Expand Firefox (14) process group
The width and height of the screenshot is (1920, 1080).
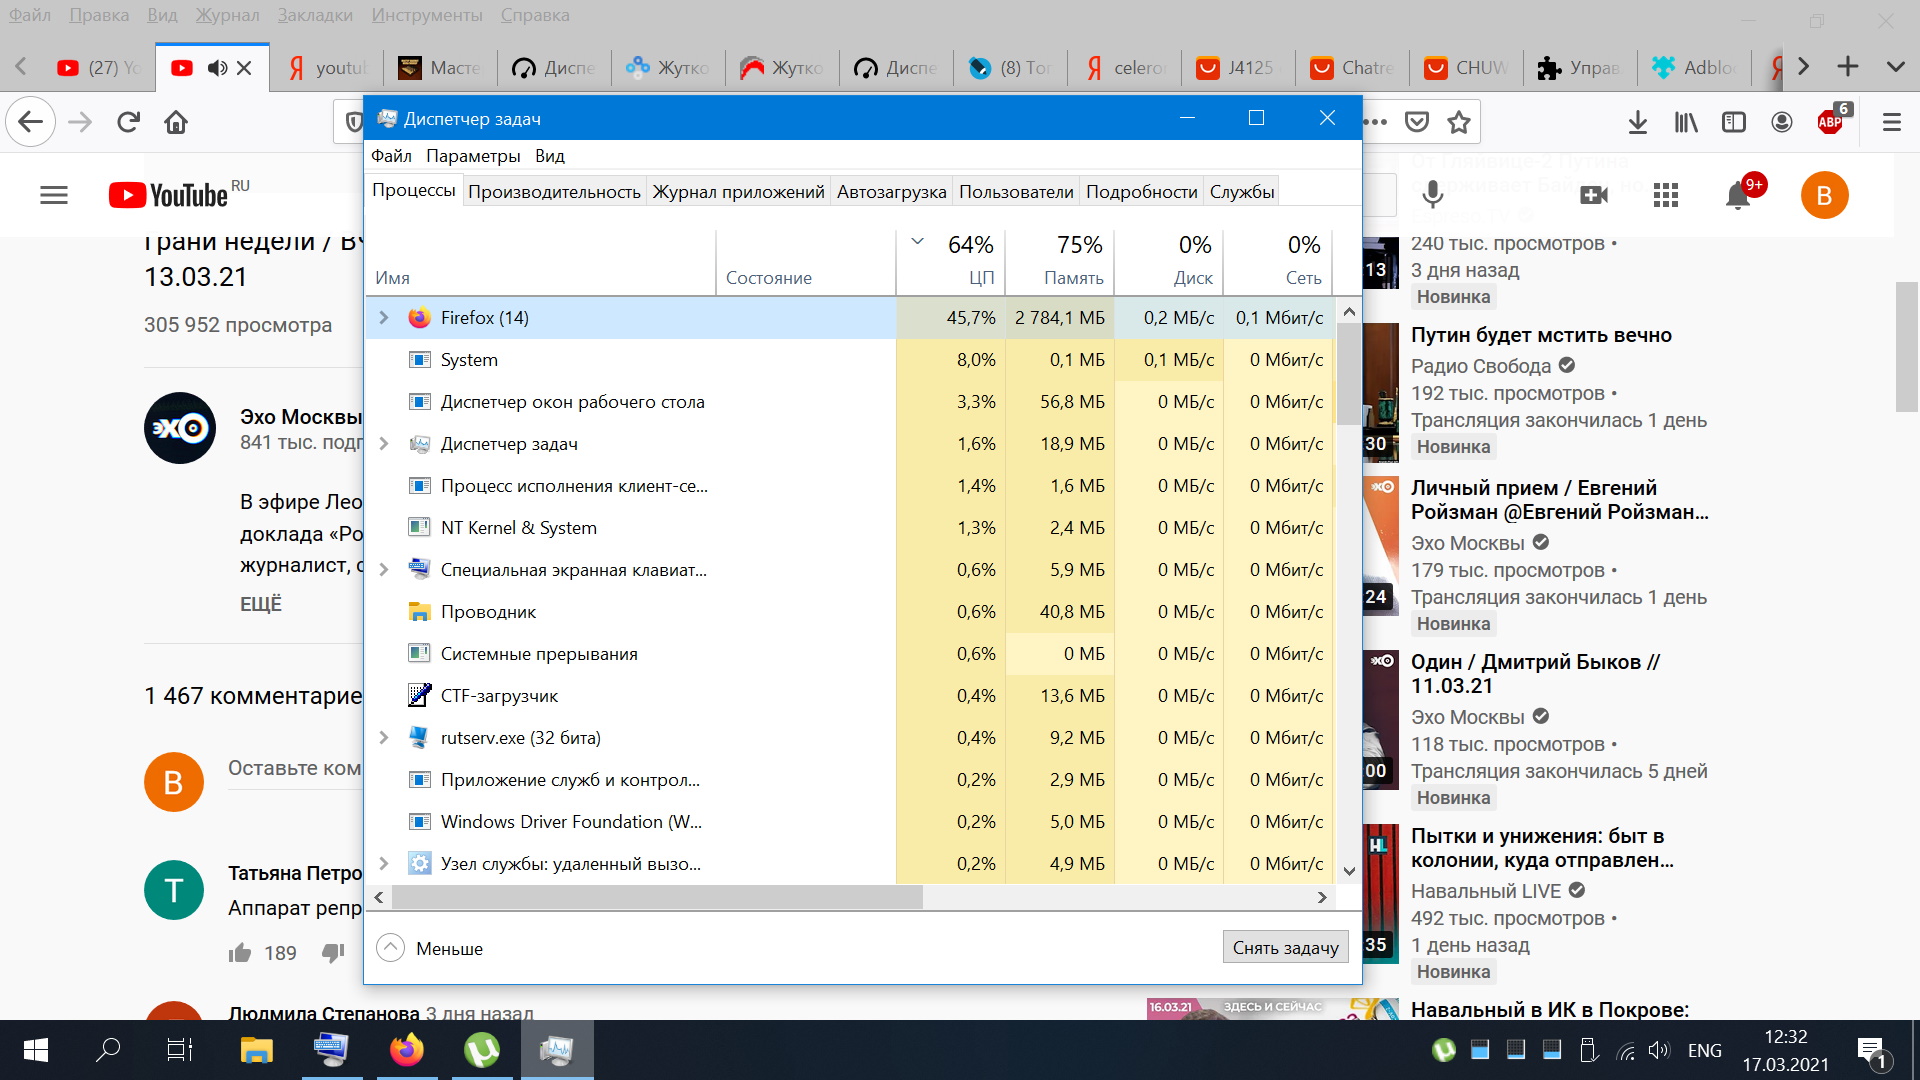[384, 318]
